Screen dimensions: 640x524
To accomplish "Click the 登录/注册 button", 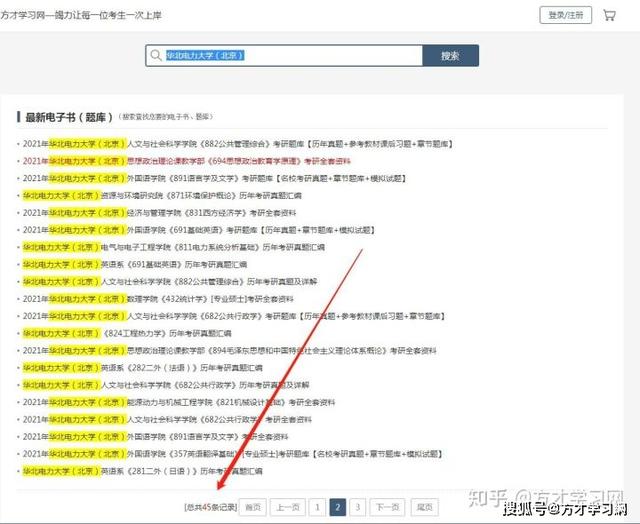I will 565,16.
